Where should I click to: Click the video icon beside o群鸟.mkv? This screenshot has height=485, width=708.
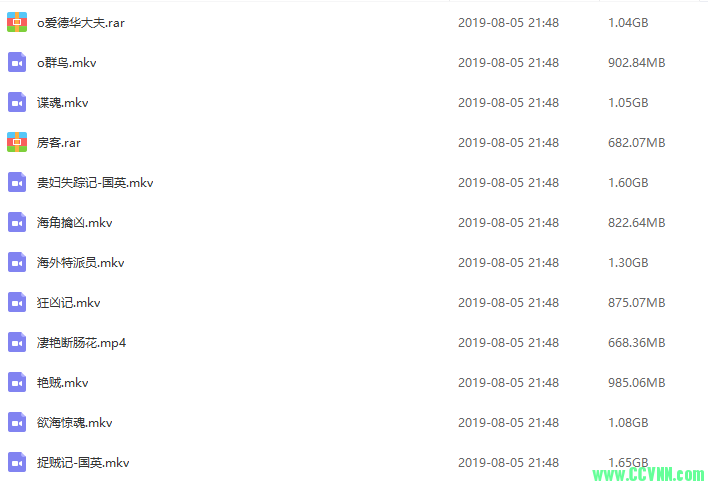[17, 62]
